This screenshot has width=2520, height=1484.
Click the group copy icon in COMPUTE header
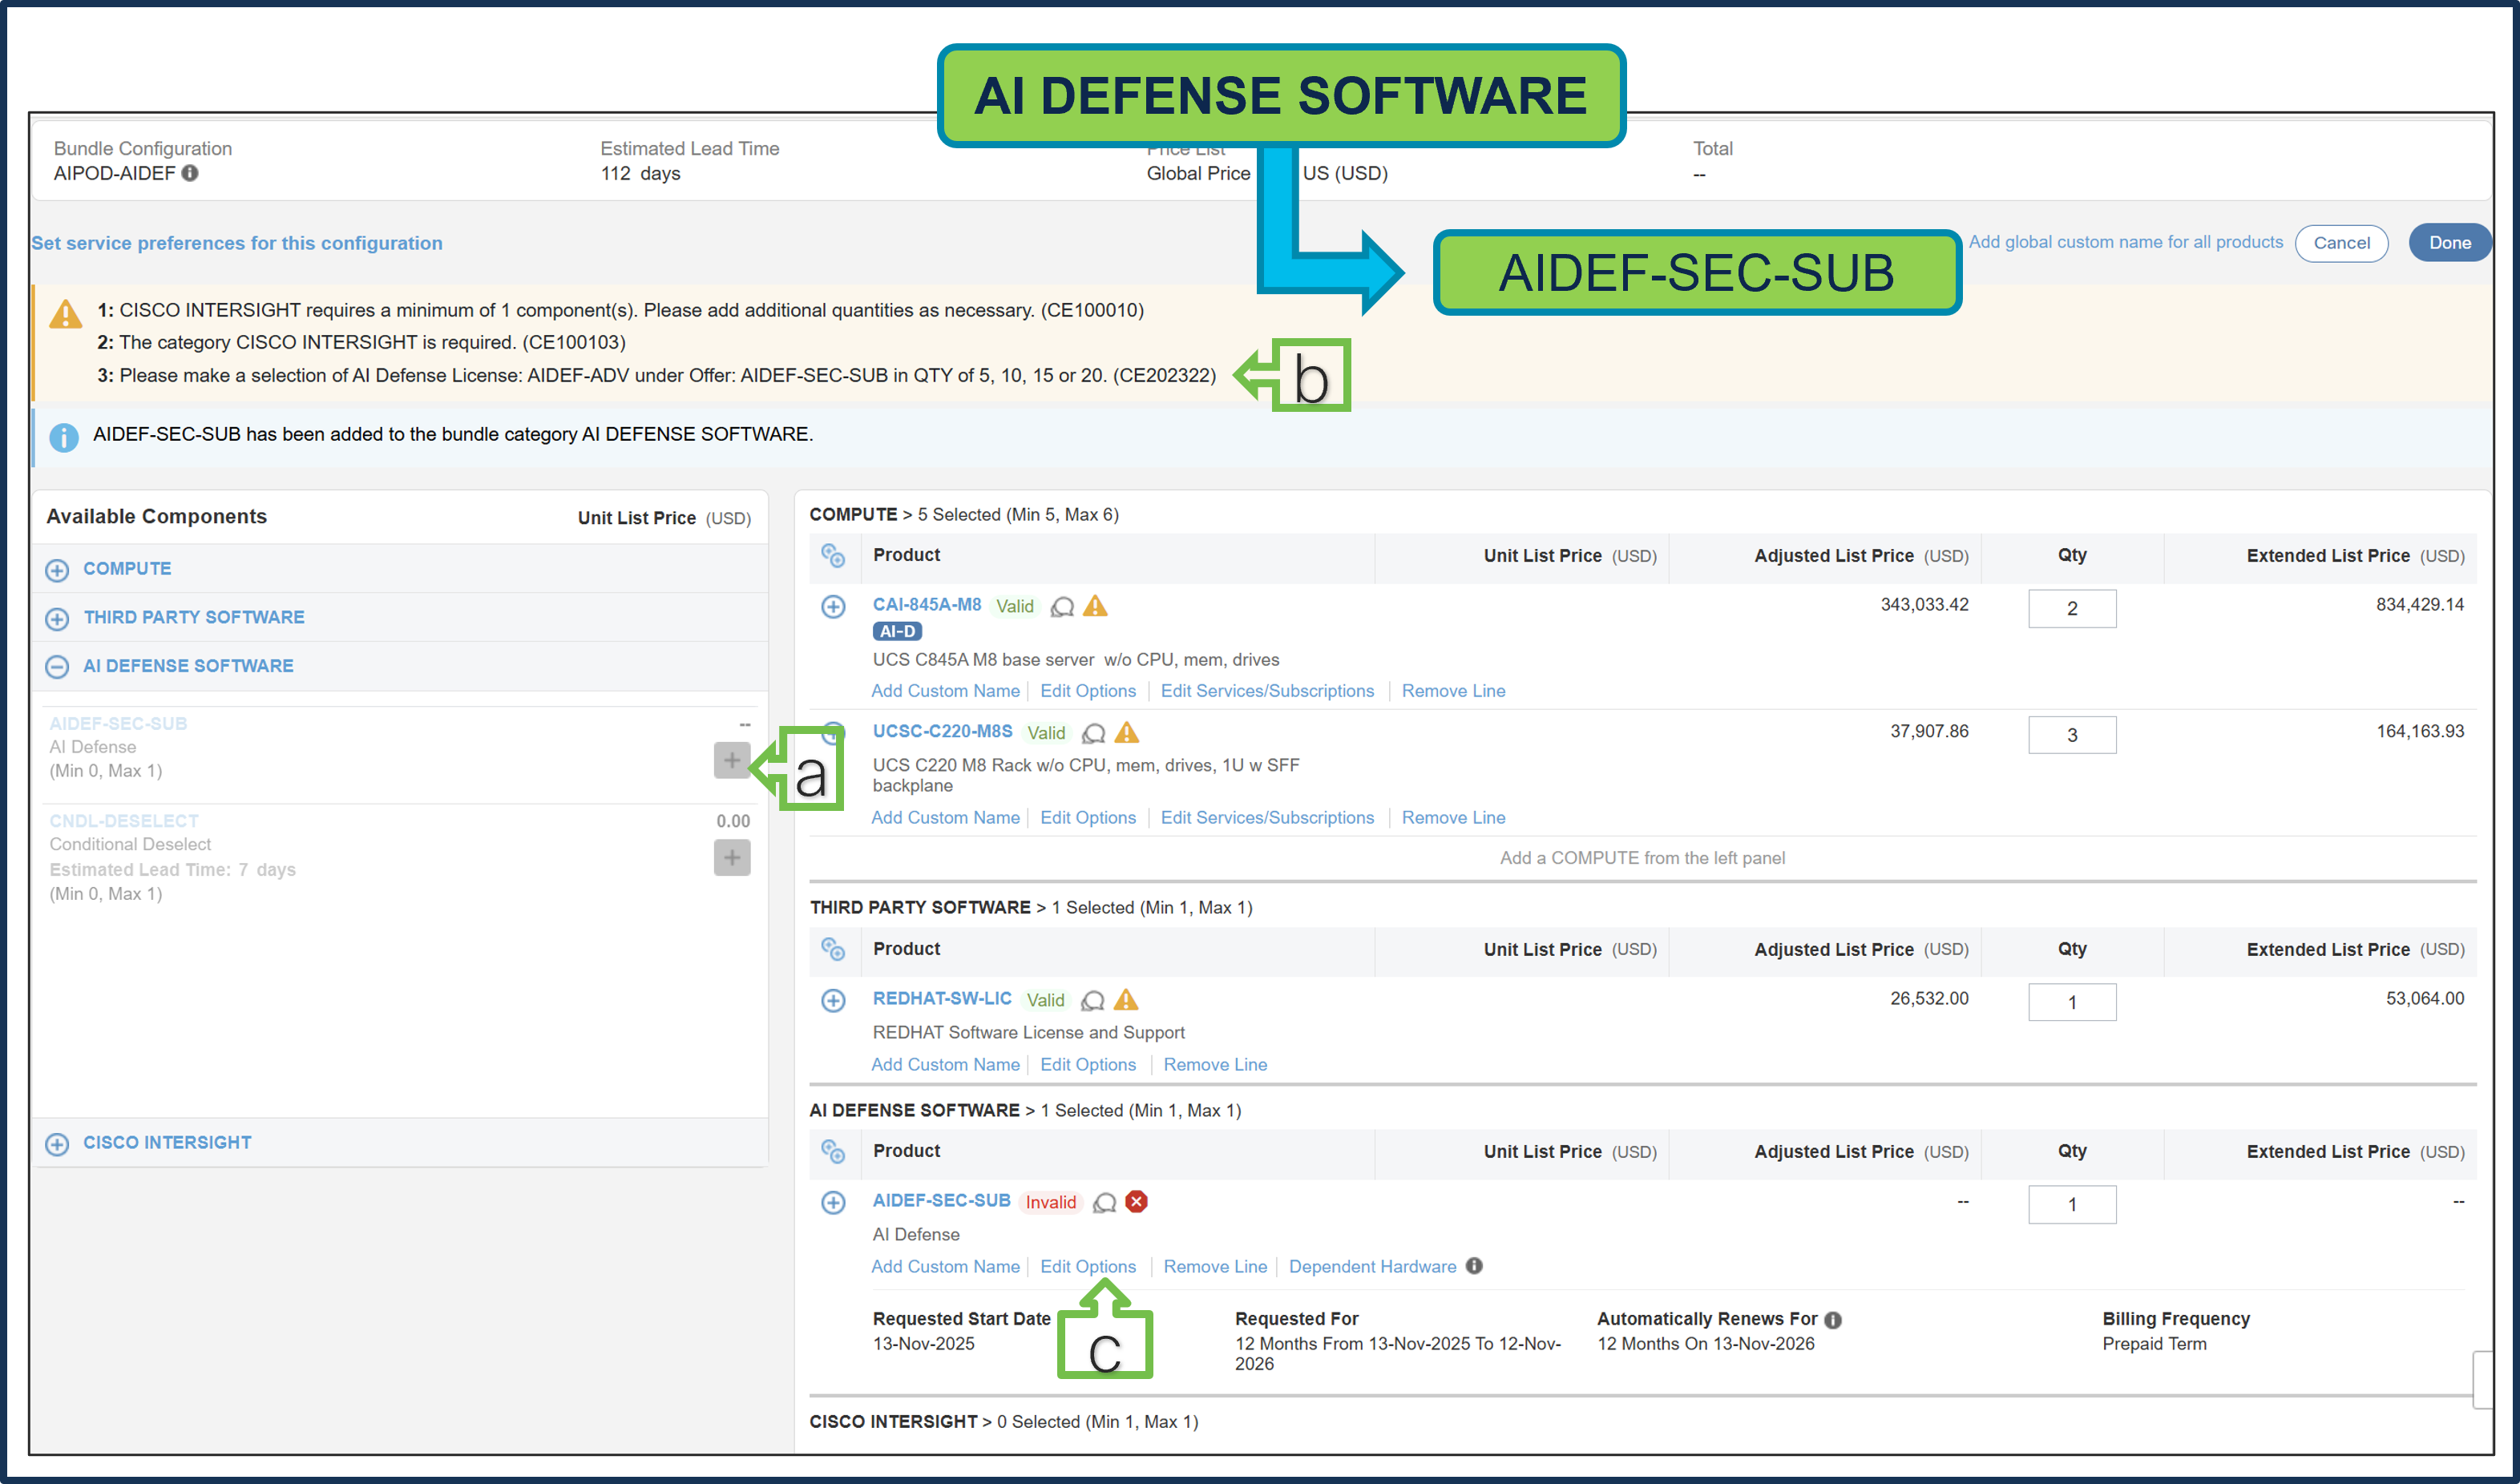[835, 556]
